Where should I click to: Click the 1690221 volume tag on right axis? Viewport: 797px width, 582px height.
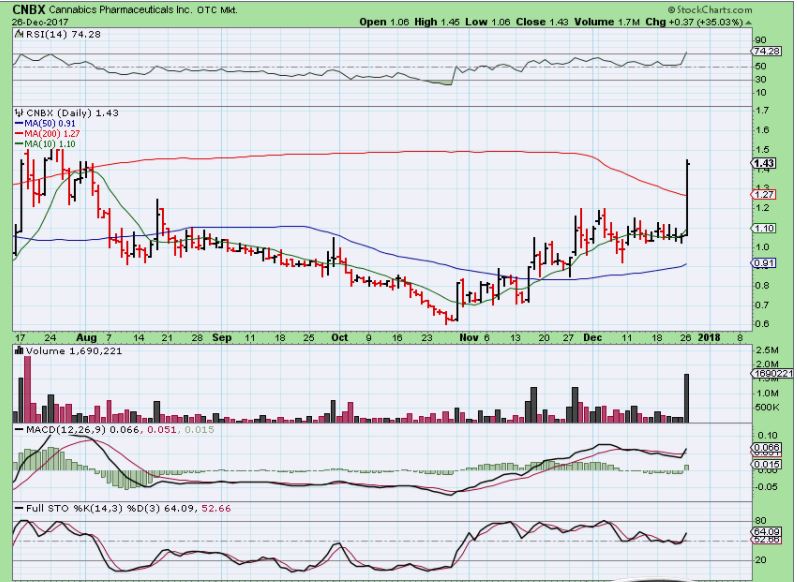click(772, 374)
